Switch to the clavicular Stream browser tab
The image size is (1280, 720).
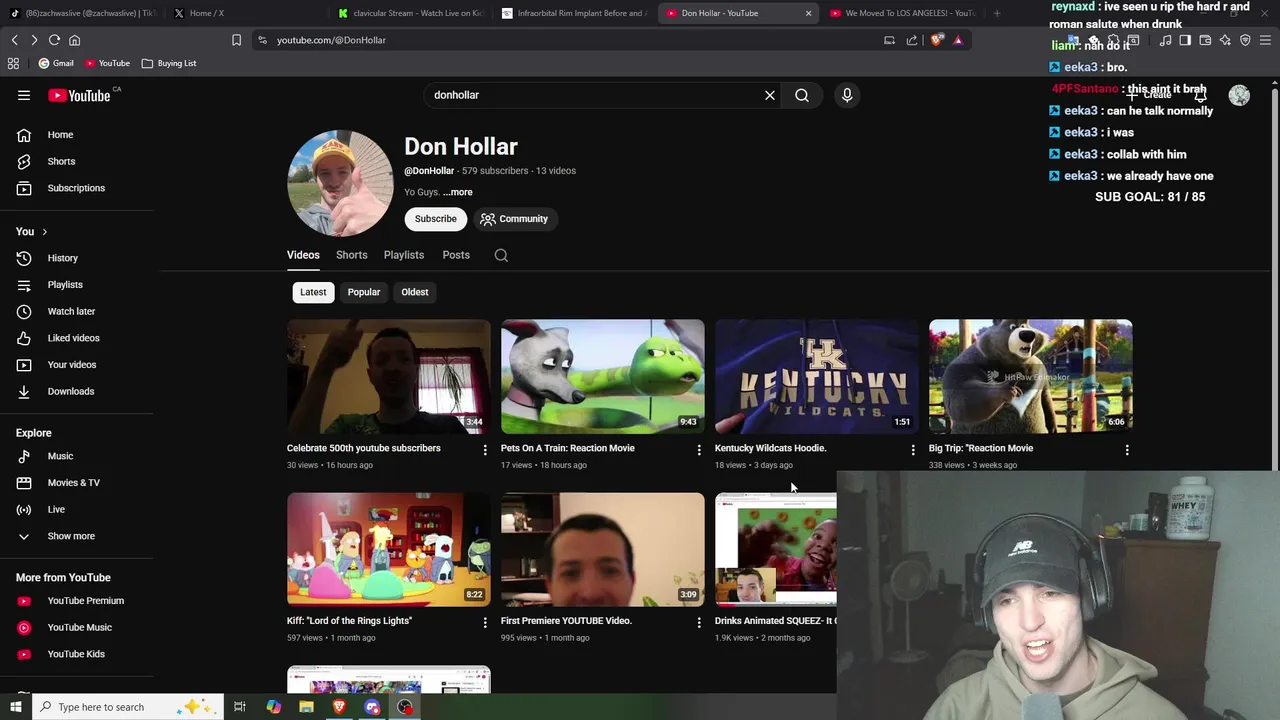click(410, 13)
